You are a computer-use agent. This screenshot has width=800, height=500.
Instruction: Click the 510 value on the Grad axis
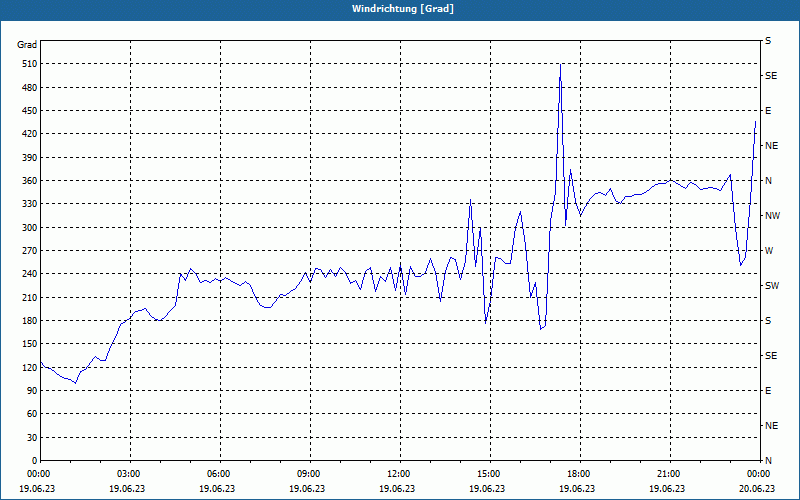pos(31,64)
